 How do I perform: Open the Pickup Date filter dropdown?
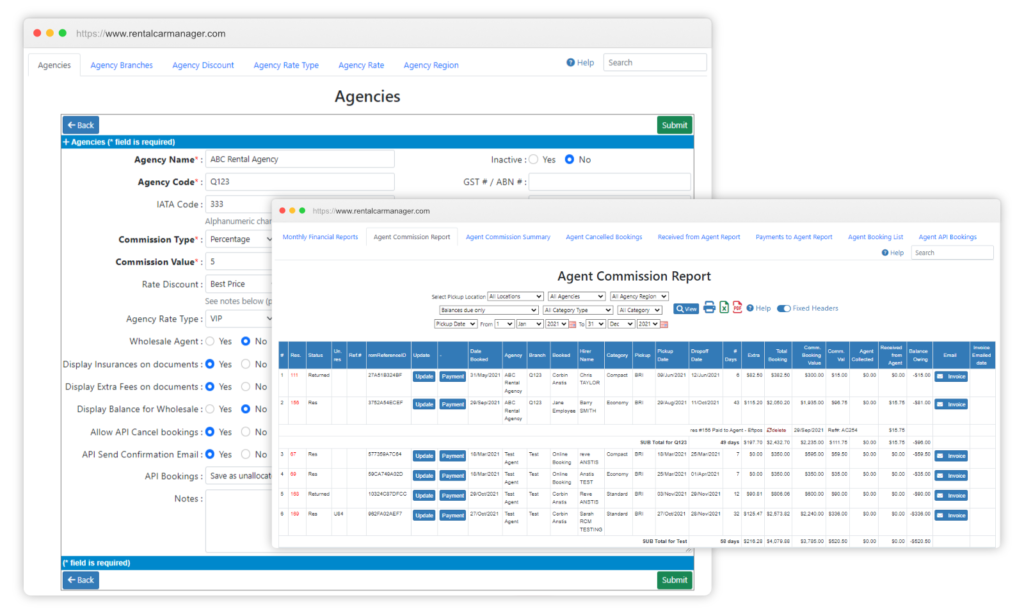point(455,324)
